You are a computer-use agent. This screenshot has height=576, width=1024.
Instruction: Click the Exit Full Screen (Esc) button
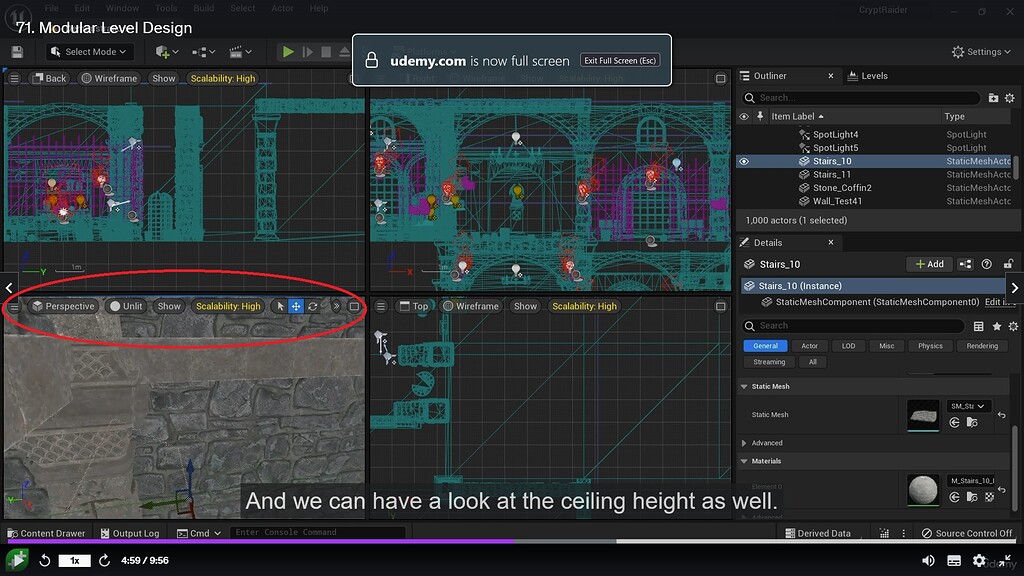(x=620, y=60)
